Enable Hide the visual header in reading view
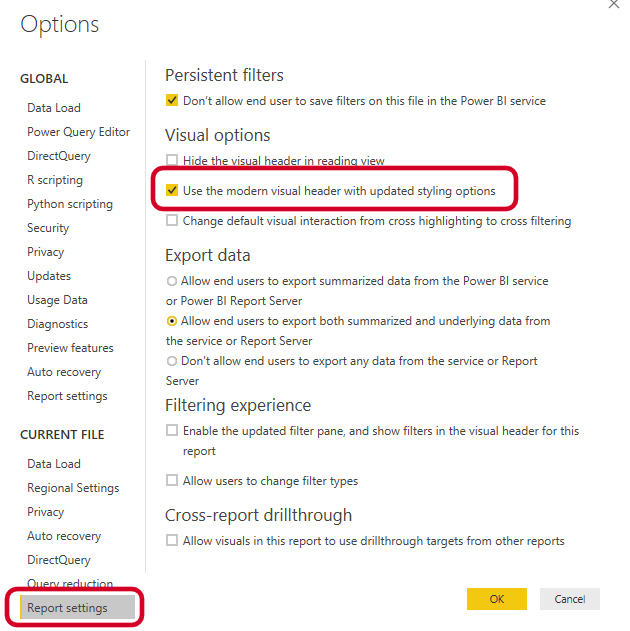The image size is (630, 631). tap(172, 160)
